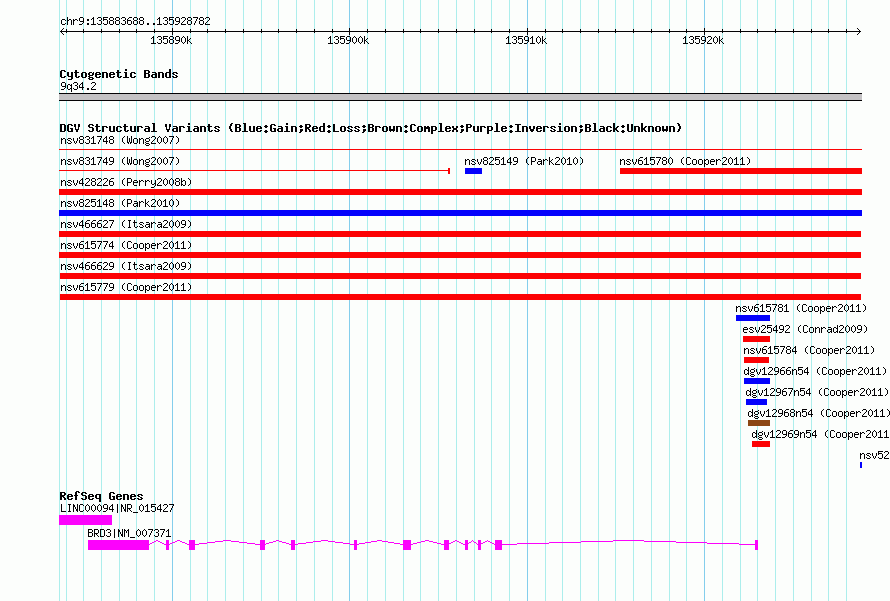Click the Cytogenetic Bands track title

click(x=119, y=74)
